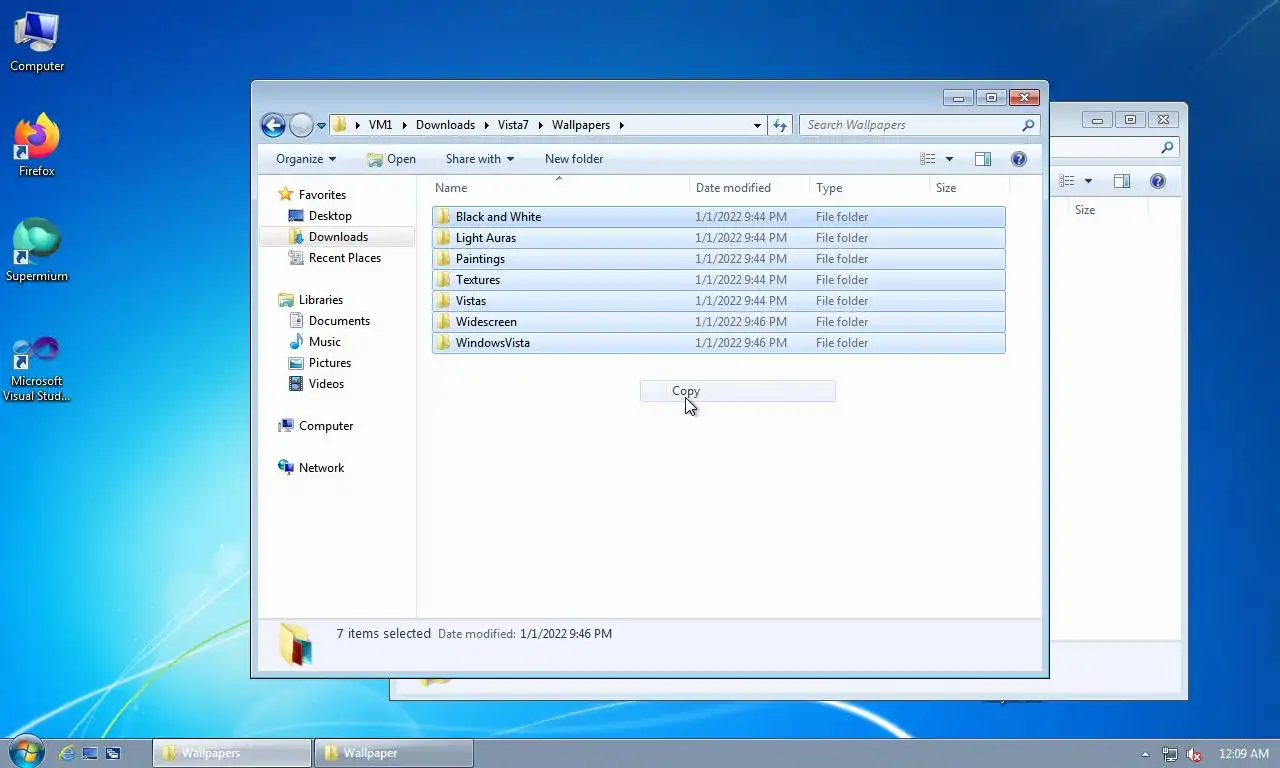Create a New folder
Image resolution: width=1280 pixels, height=768 pixels.
[x=574, y=159]
